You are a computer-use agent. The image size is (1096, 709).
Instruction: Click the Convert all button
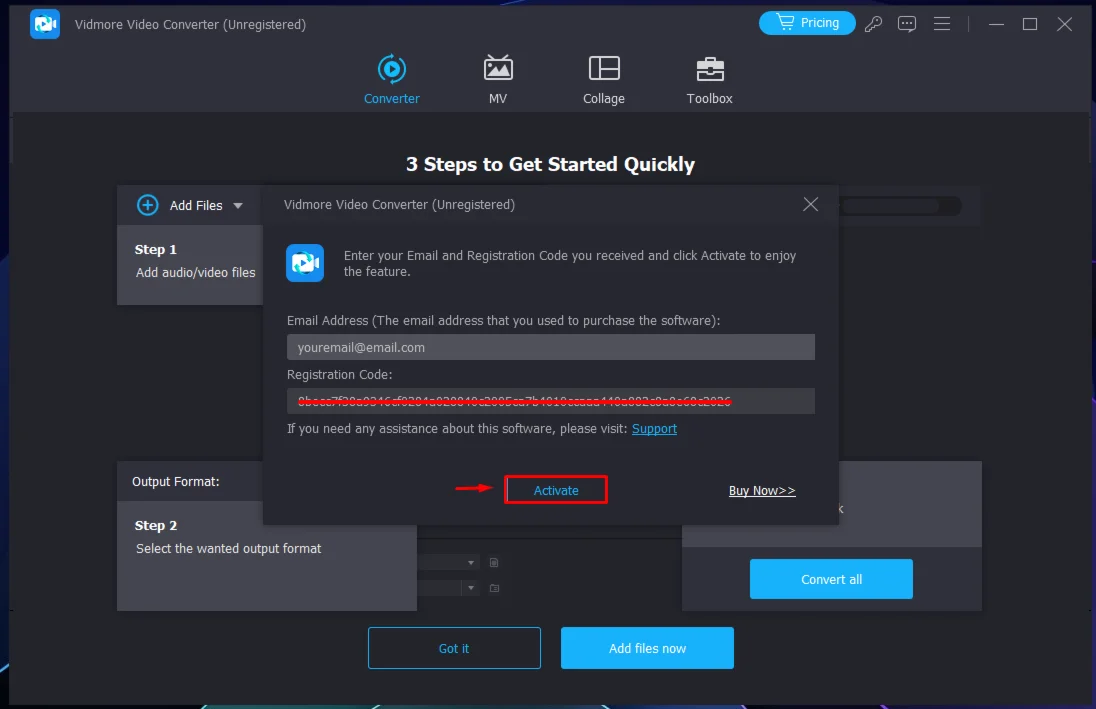point(831,579)
